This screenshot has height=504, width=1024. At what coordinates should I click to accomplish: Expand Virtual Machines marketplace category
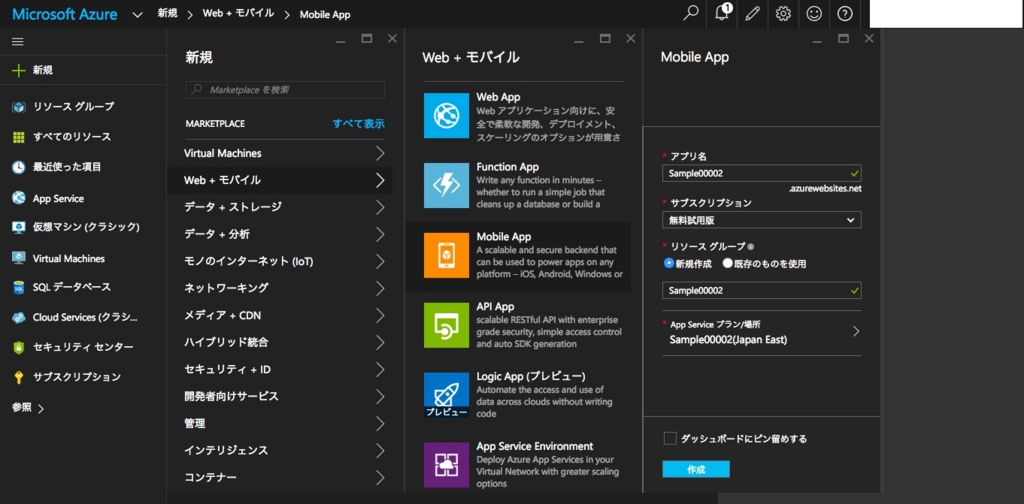(380, 153)
